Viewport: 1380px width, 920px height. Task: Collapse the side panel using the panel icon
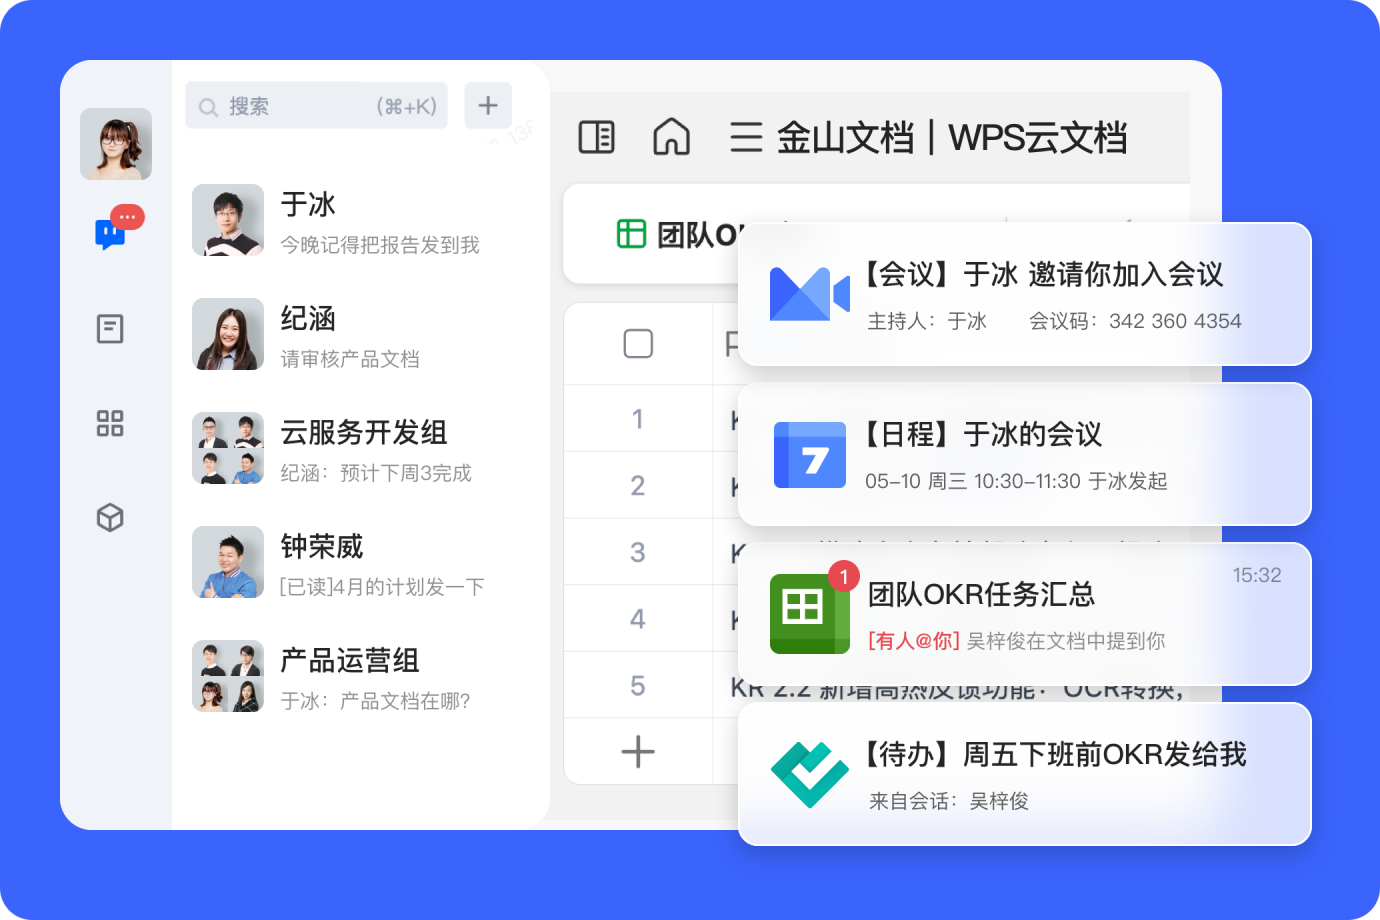click(x=597, y=137)
